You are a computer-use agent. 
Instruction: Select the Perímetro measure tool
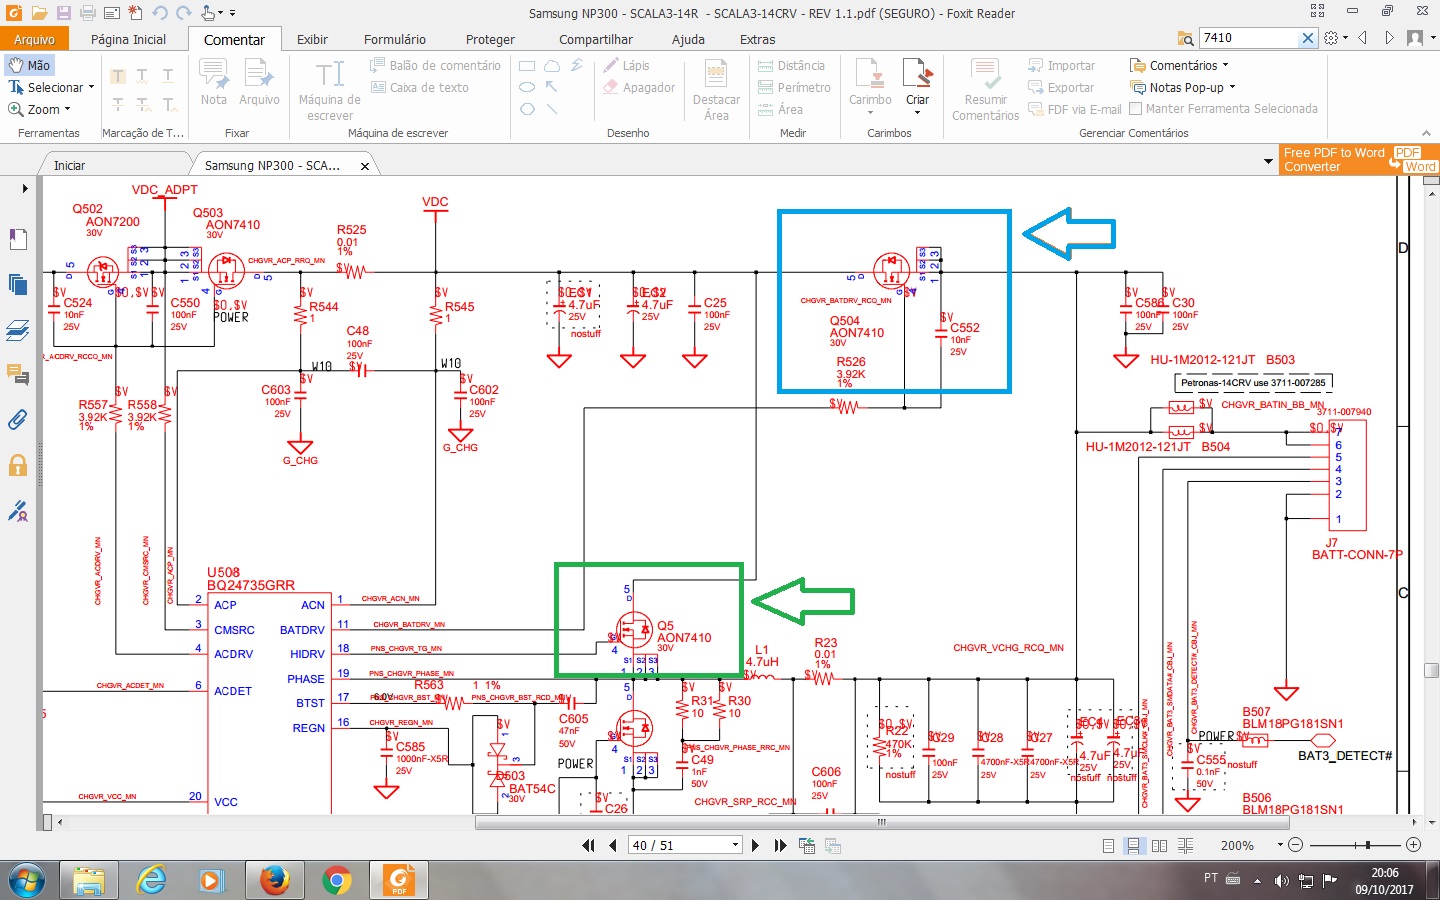coord(794,87)
